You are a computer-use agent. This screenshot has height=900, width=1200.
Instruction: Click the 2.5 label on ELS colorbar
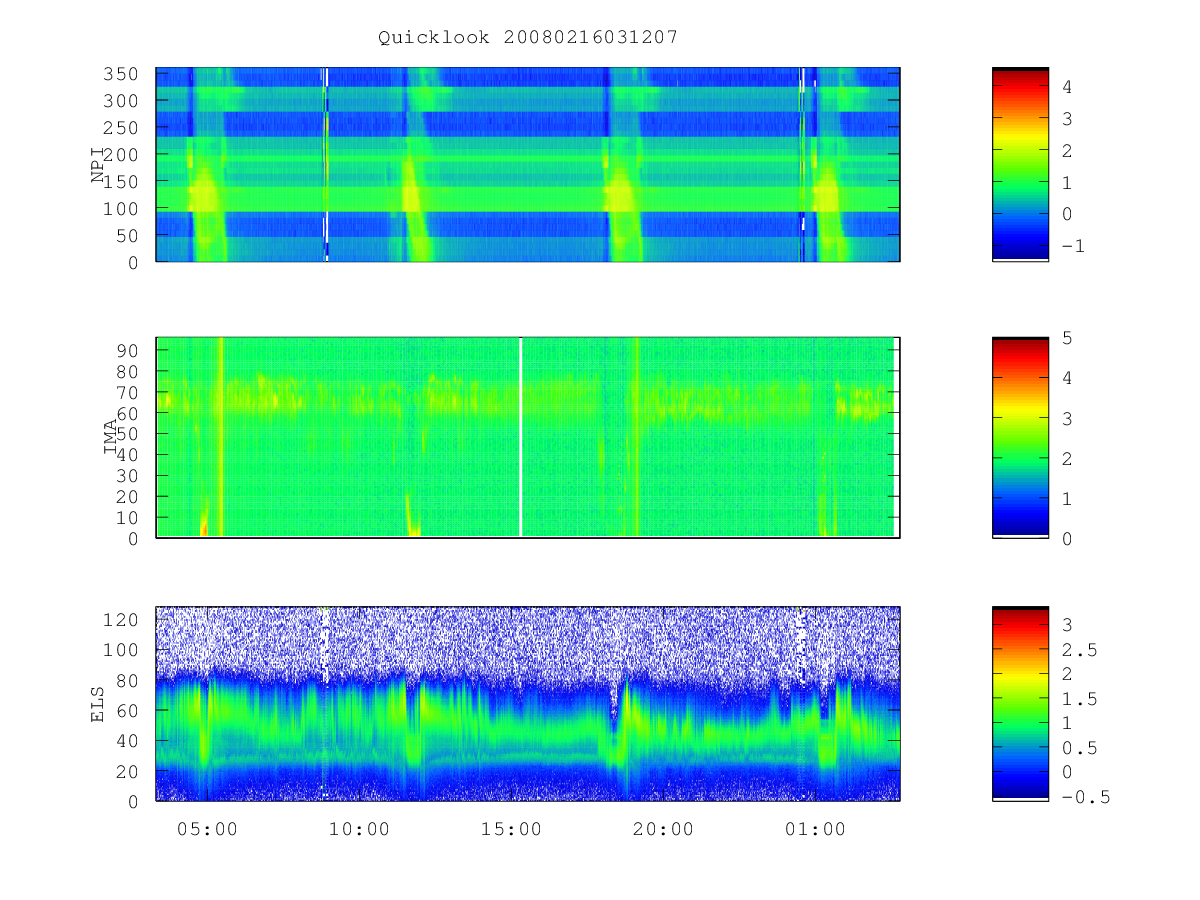click(x=1078, y=650)
